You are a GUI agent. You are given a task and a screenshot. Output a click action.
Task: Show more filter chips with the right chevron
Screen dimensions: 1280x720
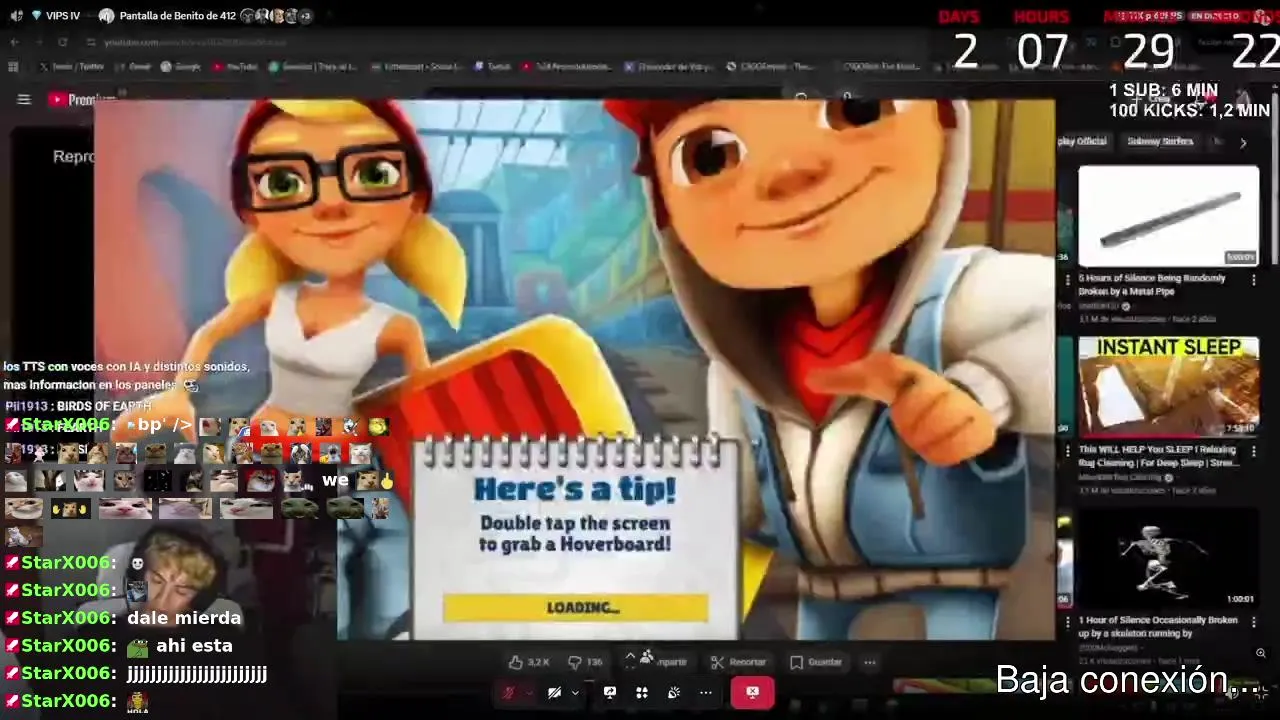tap(1243, 143)
